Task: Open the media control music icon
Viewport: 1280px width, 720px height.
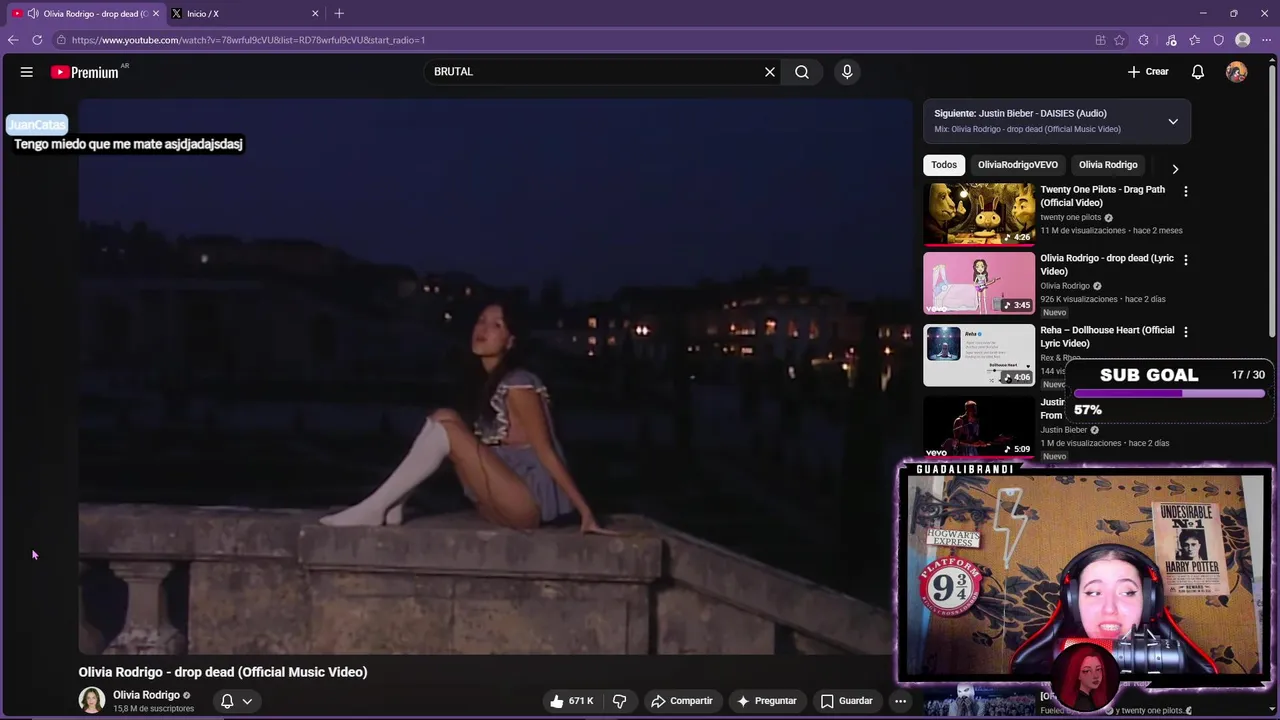Action: [1171, 40]
